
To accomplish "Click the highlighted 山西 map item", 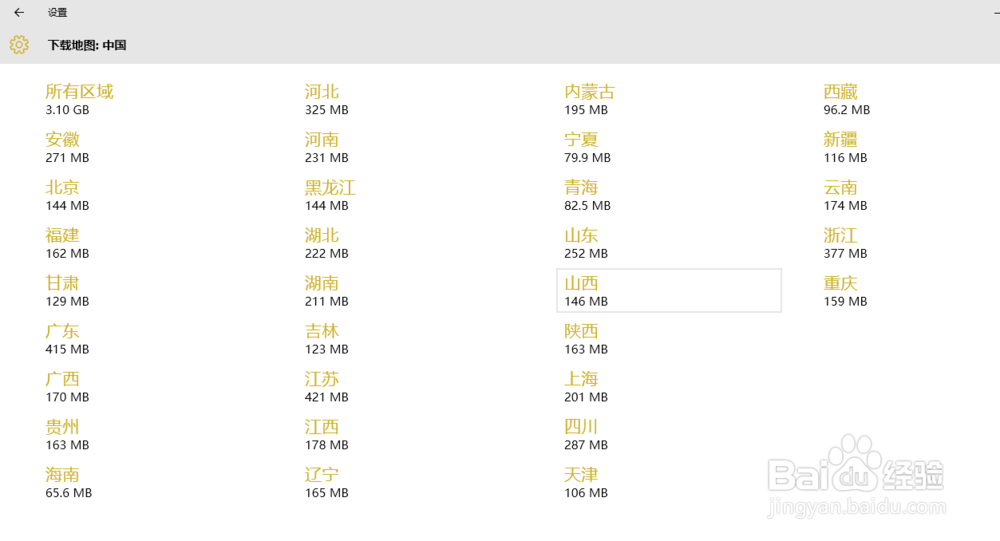I will 668,290.
